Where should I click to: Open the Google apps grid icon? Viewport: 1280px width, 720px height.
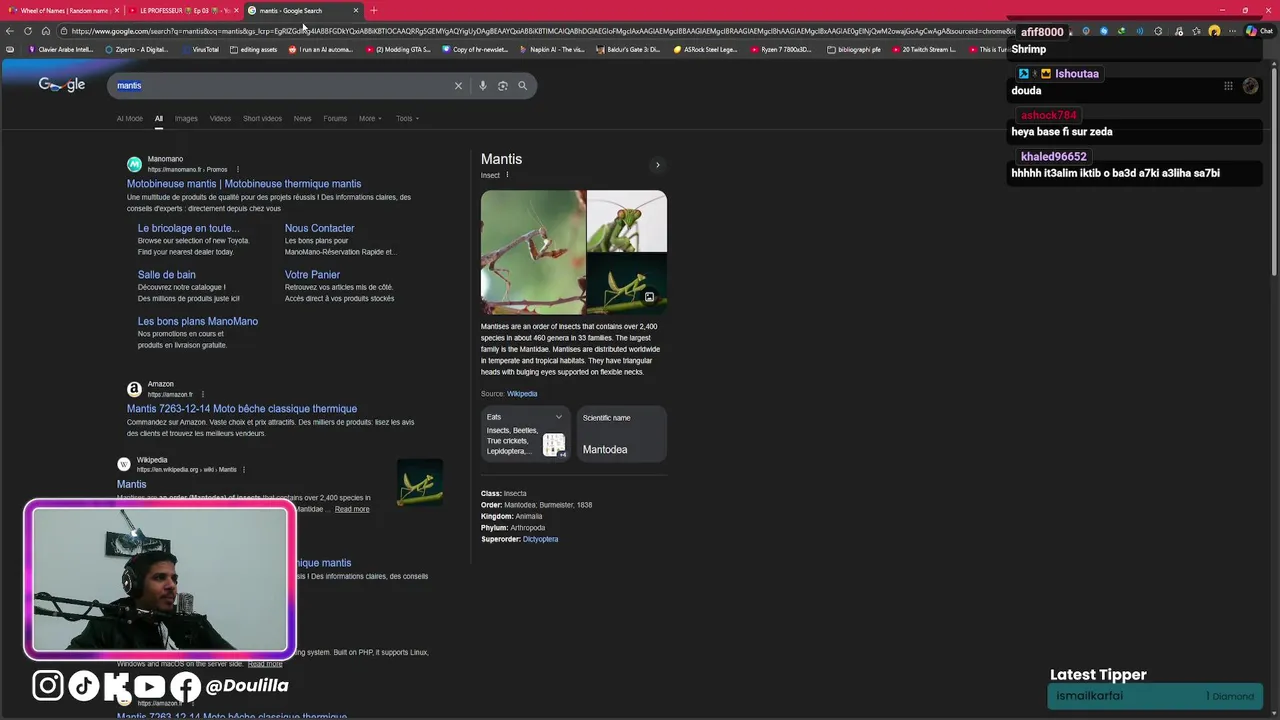1228,86
